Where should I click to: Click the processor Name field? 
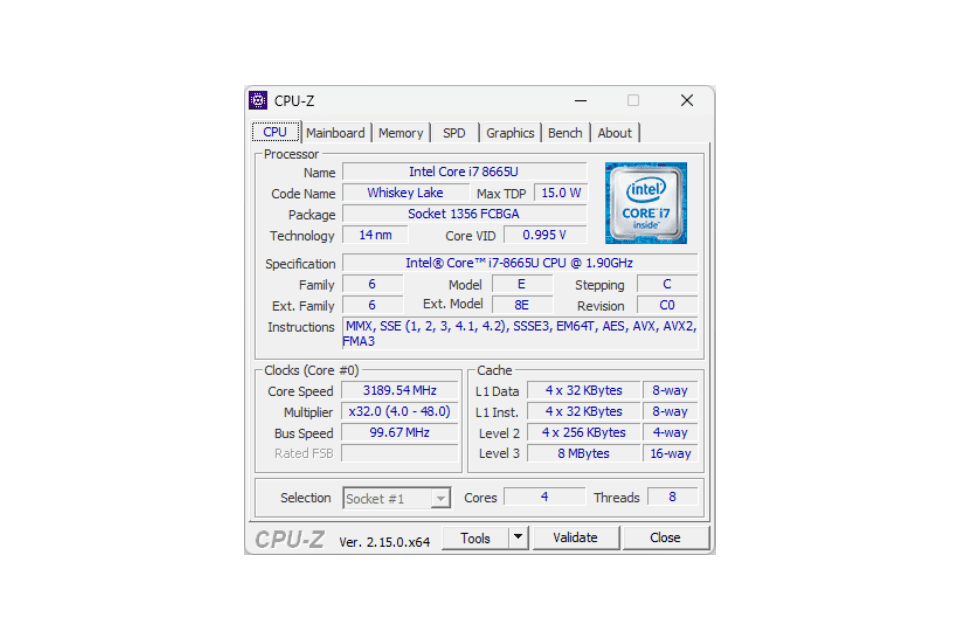coord(464,172)
